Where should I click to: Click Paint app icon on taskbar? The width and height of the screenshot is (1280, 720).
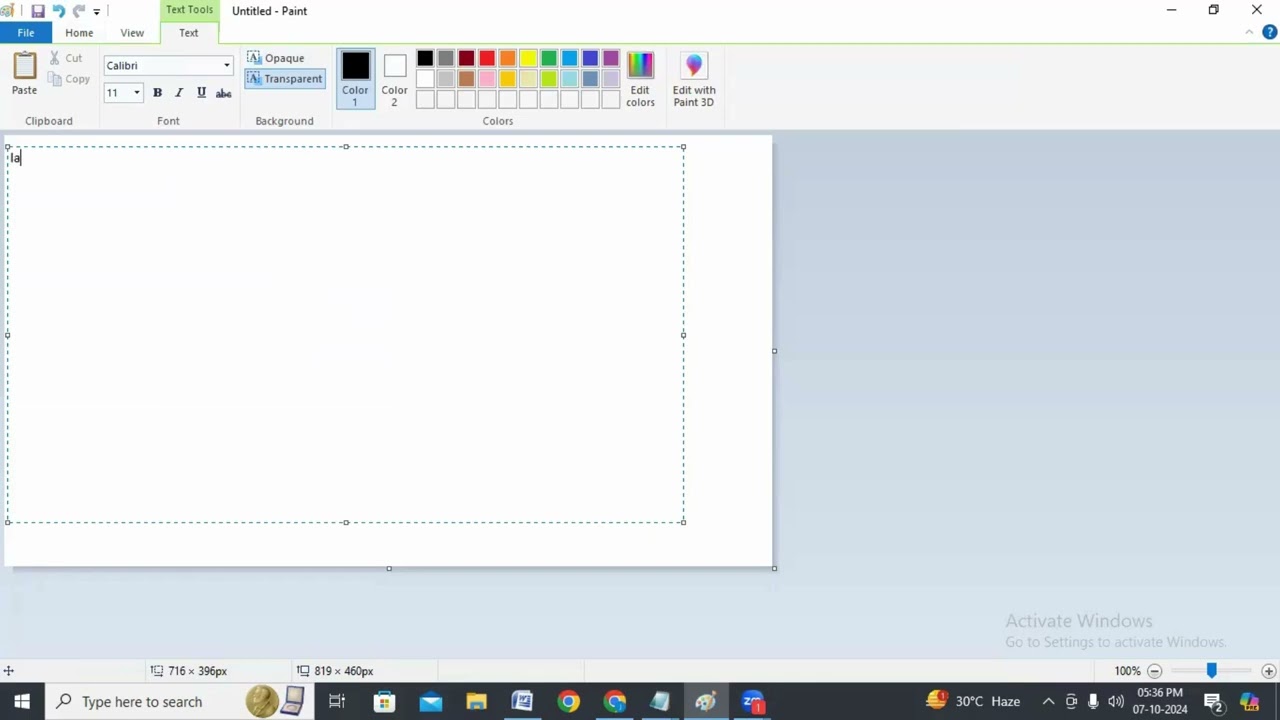point(706,702)
